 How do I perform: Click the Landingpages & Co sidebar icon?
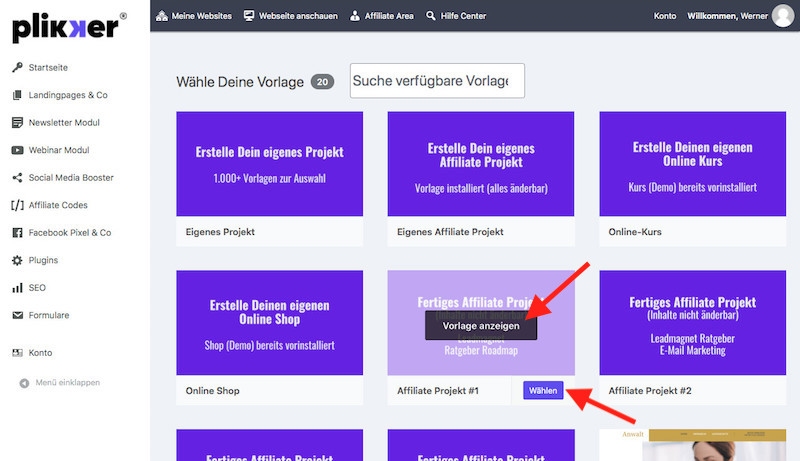pos(17,95)
